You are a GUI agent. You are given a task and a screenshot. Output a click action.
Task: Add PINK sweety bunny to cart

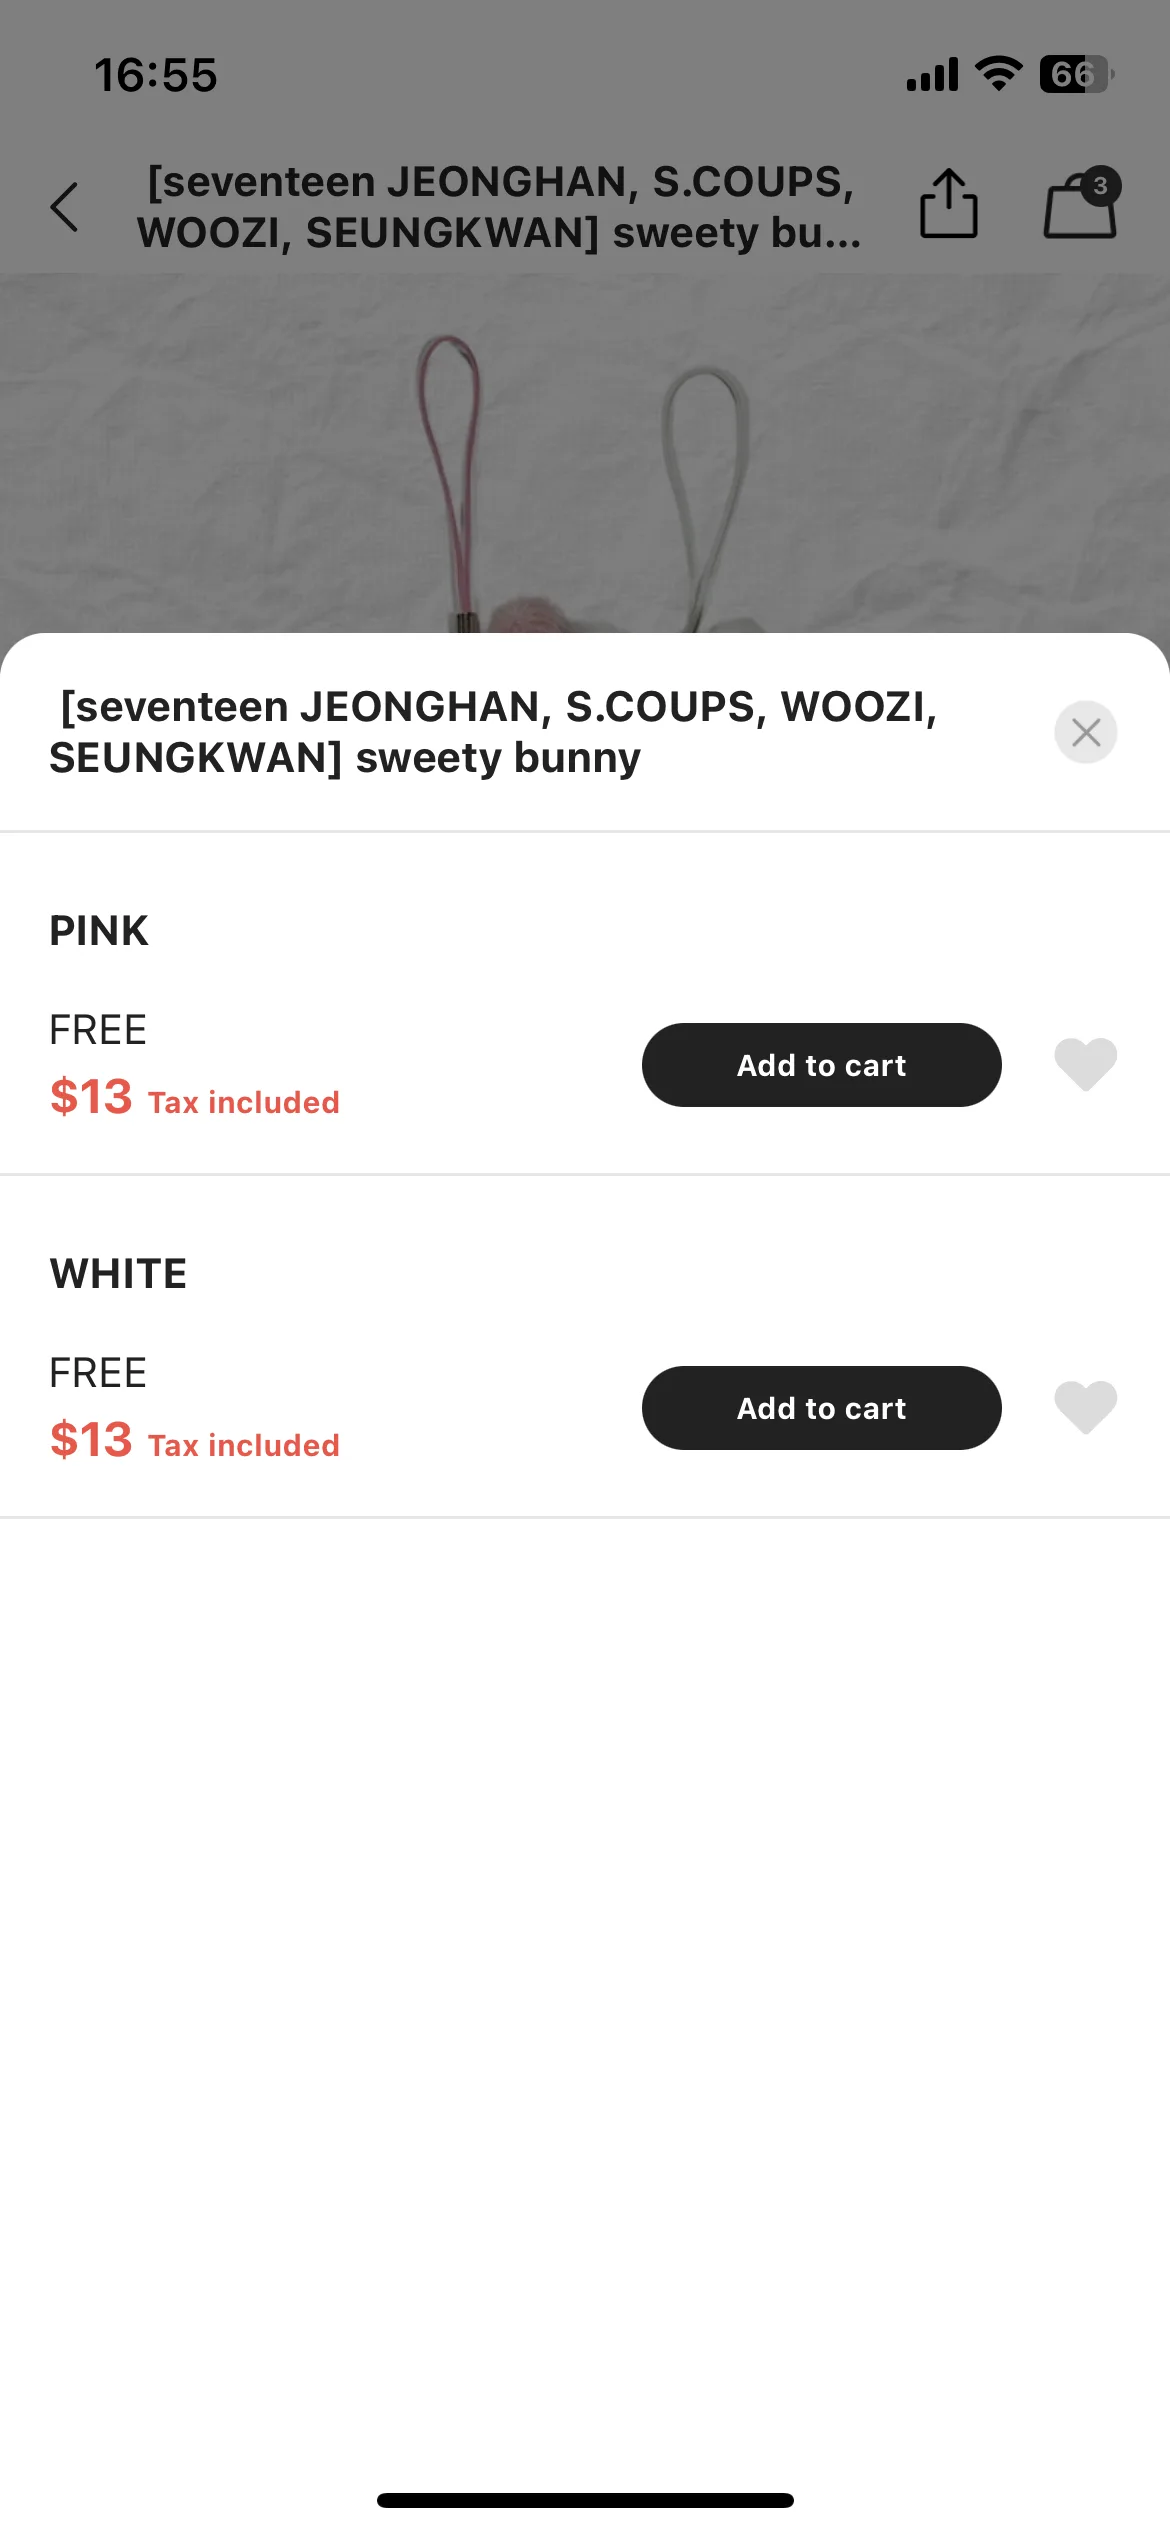[x=821, y=1065]
